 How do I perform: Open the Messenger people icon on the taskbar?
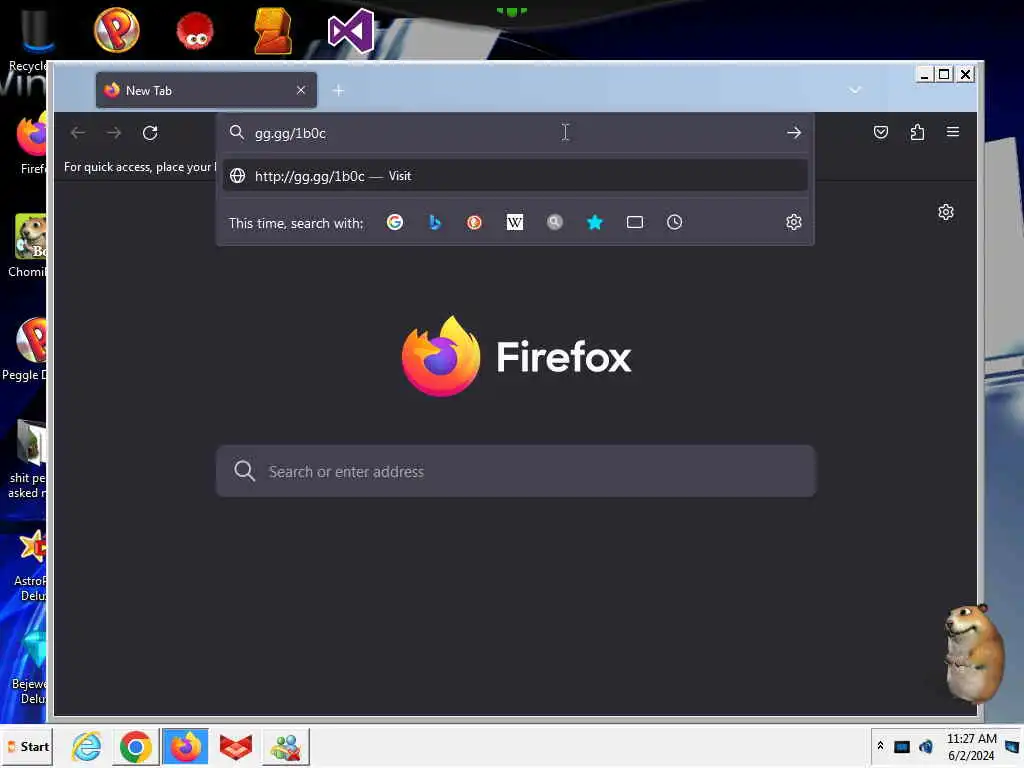[x=285, y=746]
